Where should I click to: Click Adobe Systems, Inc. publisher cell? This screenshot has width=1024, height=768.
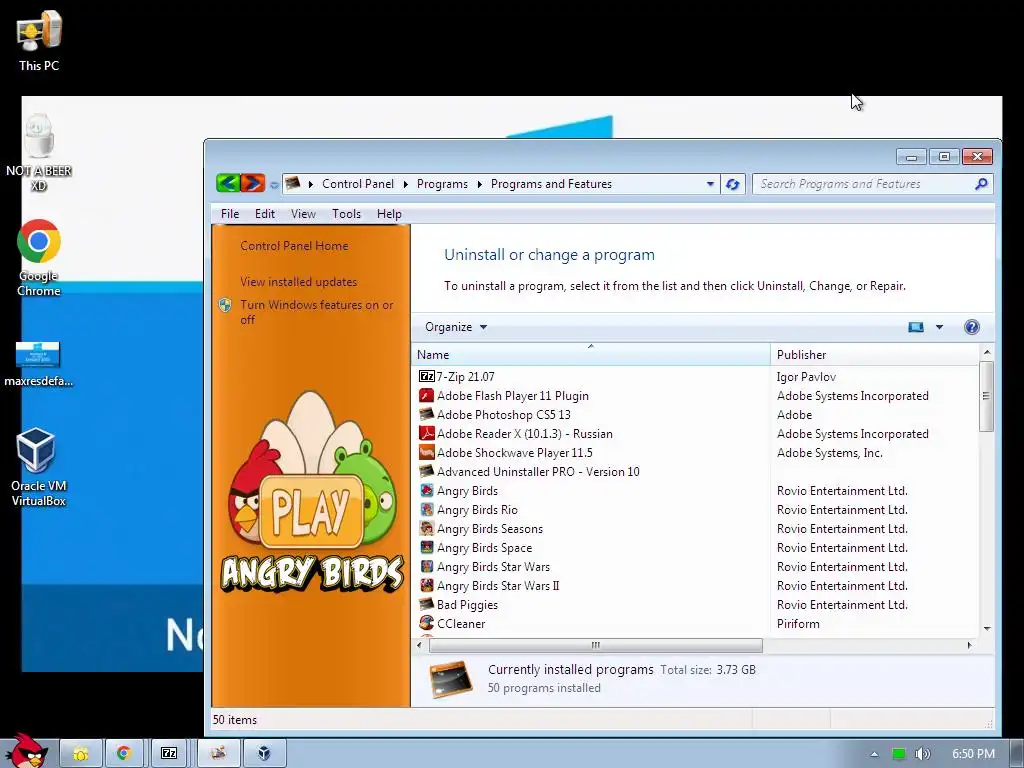click(829, 452)
